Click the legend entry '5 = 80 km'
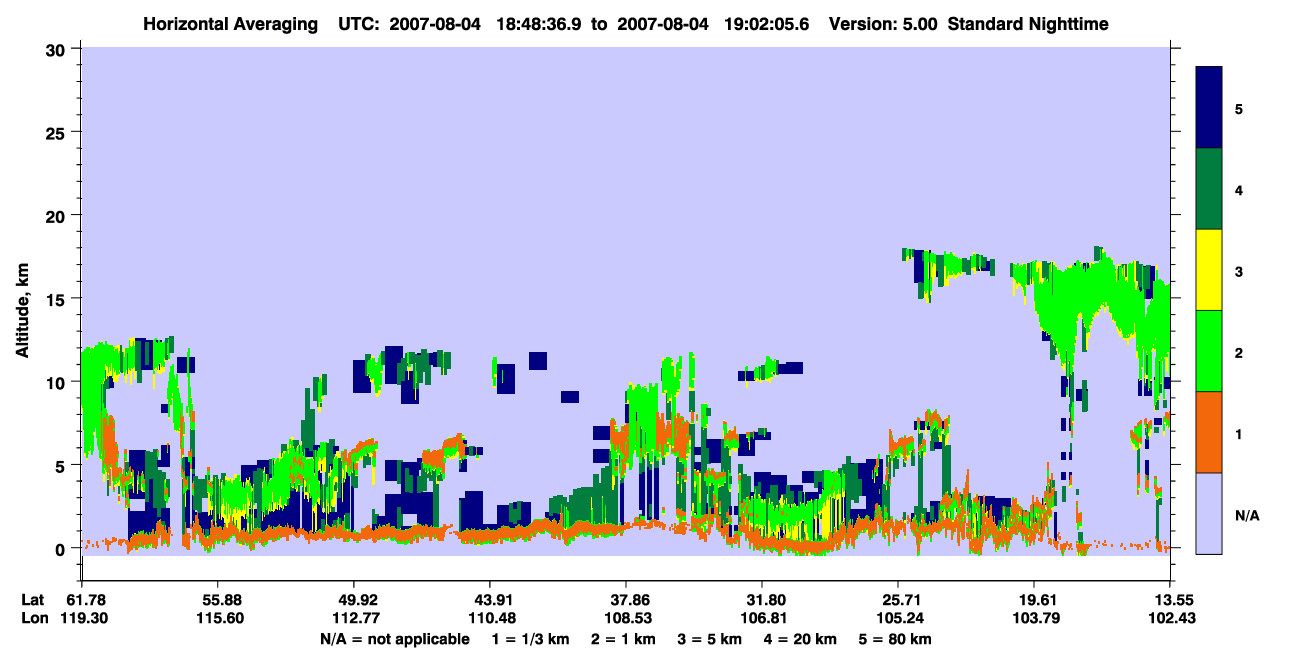Screen dimensions: 1300x667 click(x=895, y=638)
